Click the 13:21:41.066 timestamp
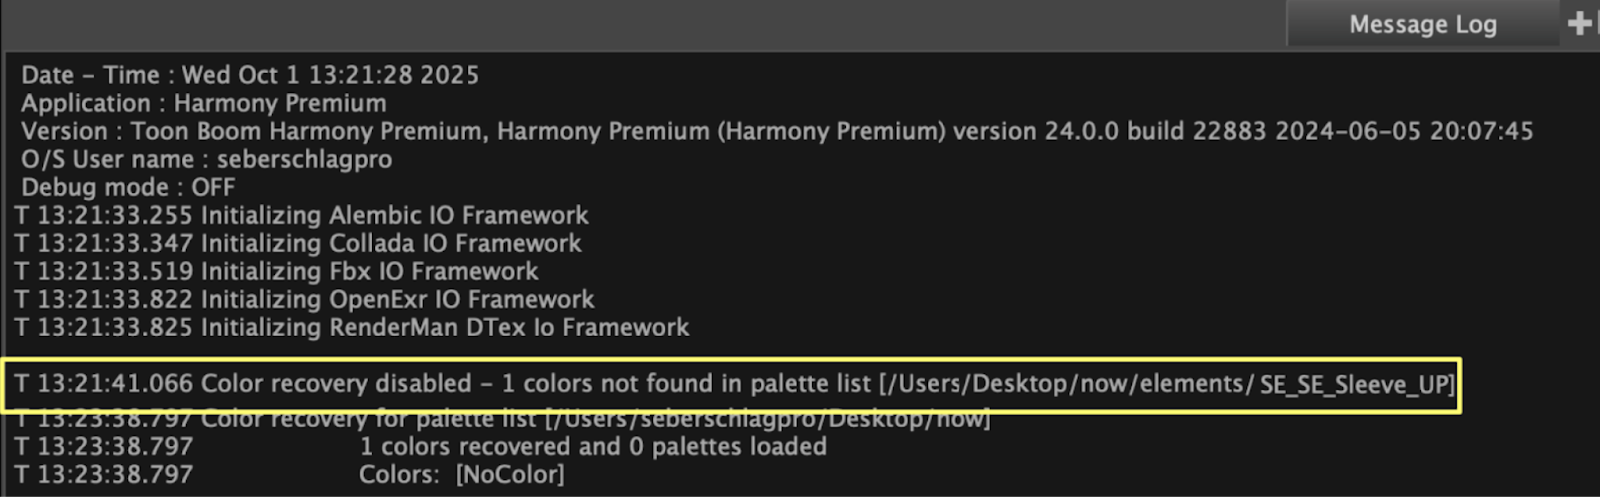 pyautogui.click(x=115, y=383)
